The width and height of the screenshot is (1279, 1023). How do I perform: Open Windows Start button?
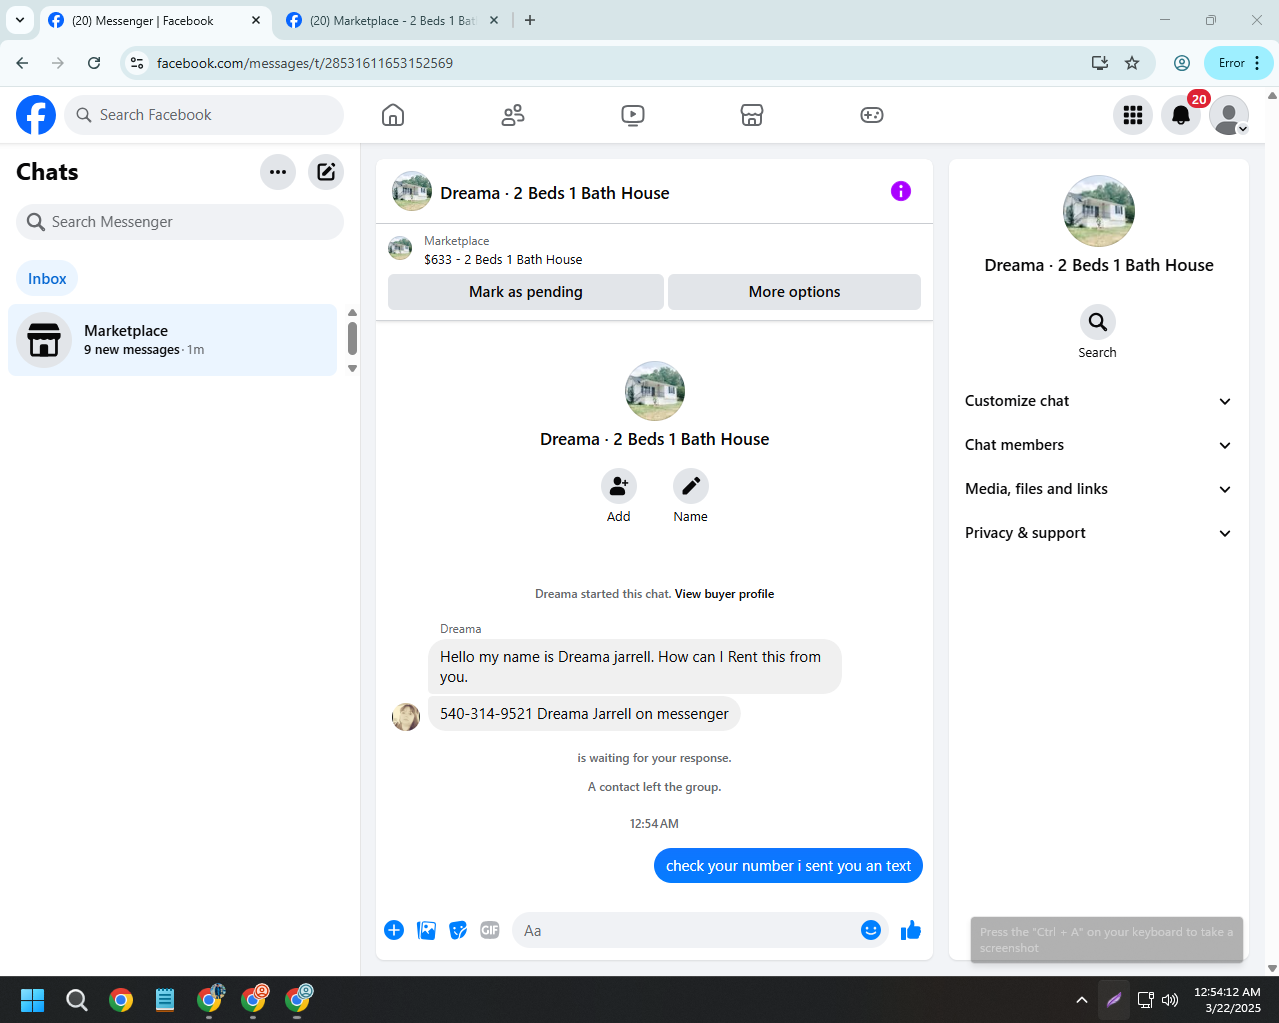33,999
